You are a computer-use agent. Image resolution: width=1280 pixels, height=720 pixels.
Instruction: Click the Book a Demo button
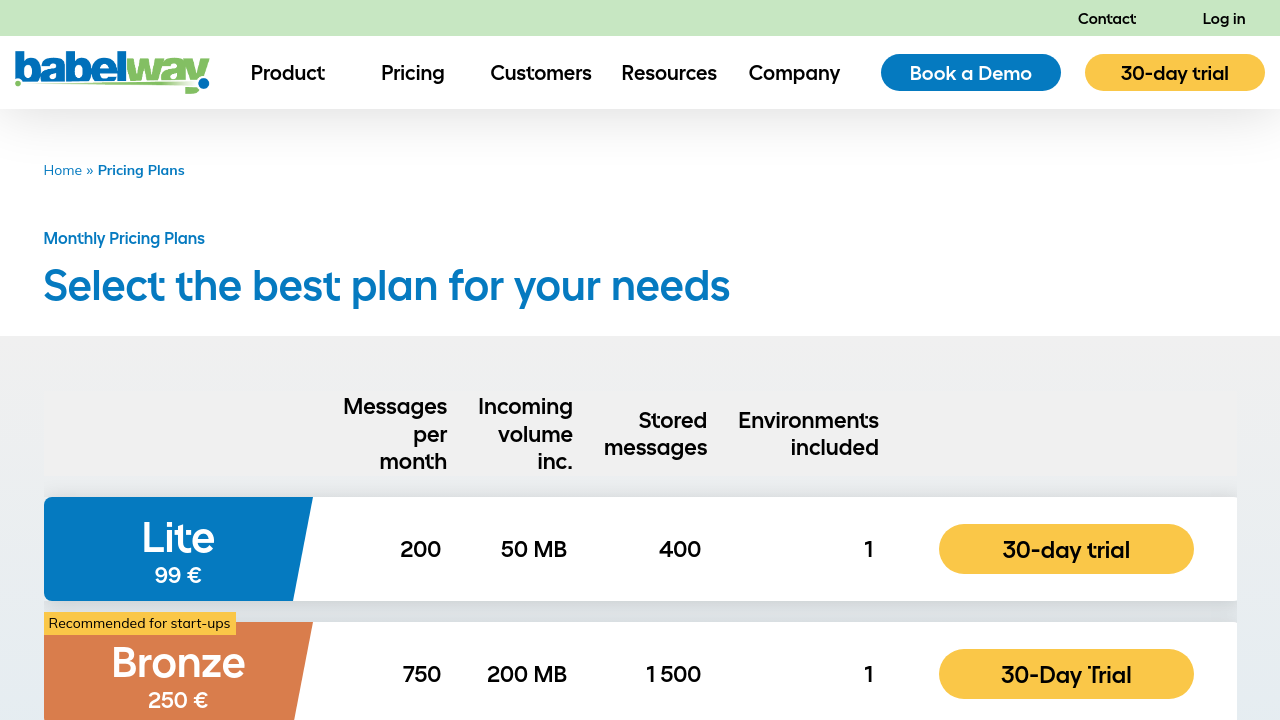pyautogui.click(x=970, y=73)
